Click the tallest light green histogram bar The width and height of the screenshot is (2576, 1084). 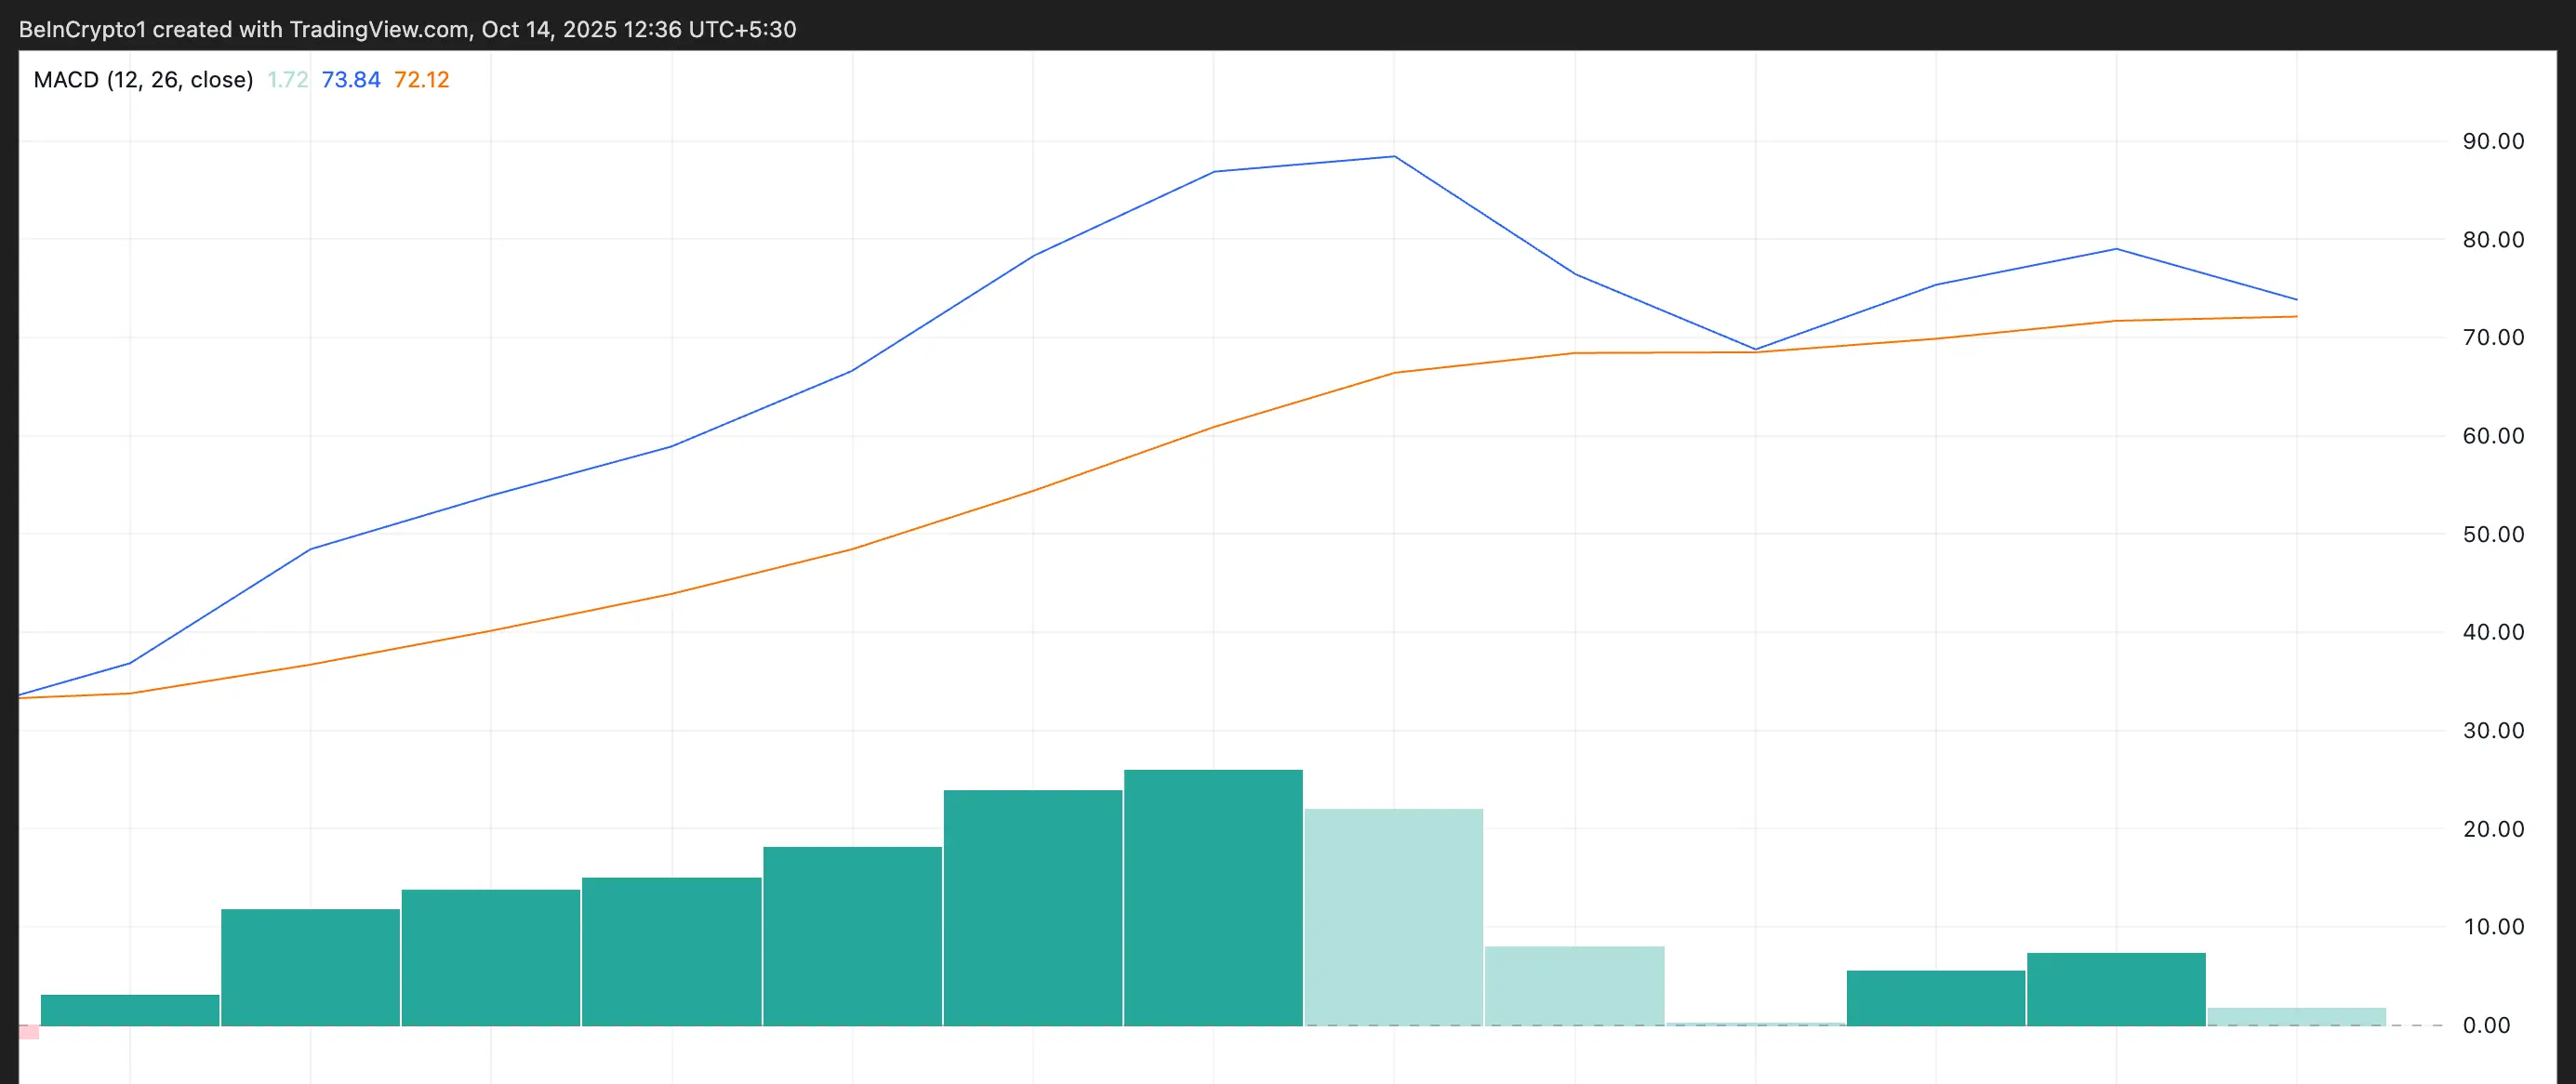click(x=1393, y=917)
